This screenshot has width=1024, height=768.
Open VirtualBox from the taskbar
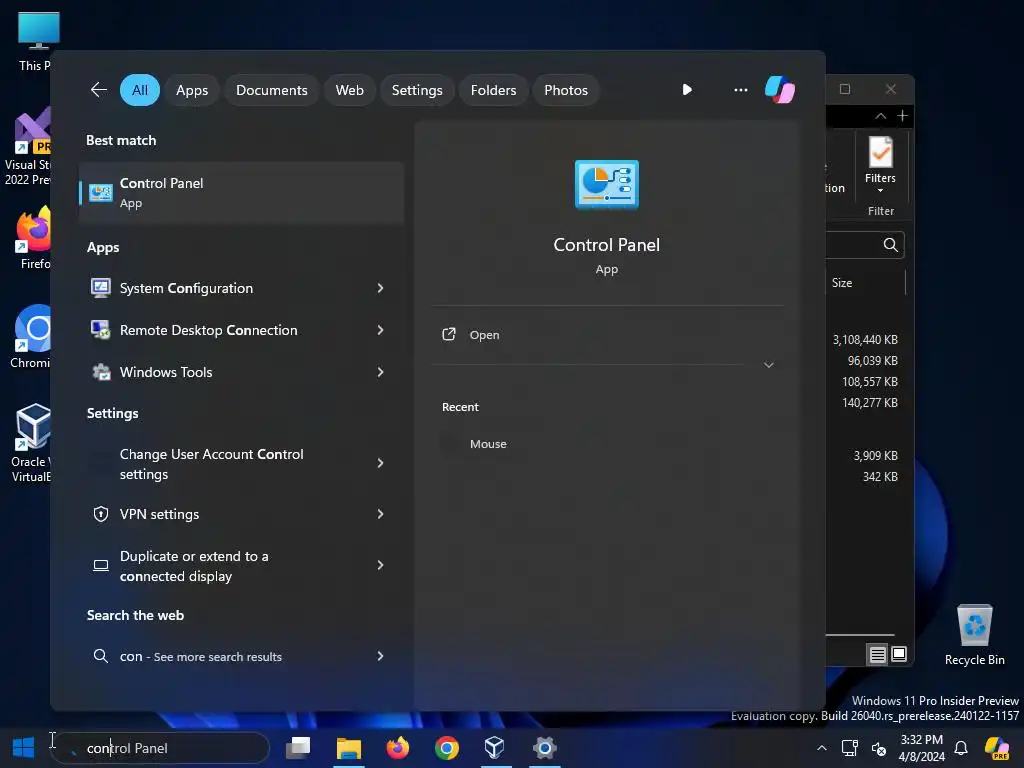tap(494, 748)
